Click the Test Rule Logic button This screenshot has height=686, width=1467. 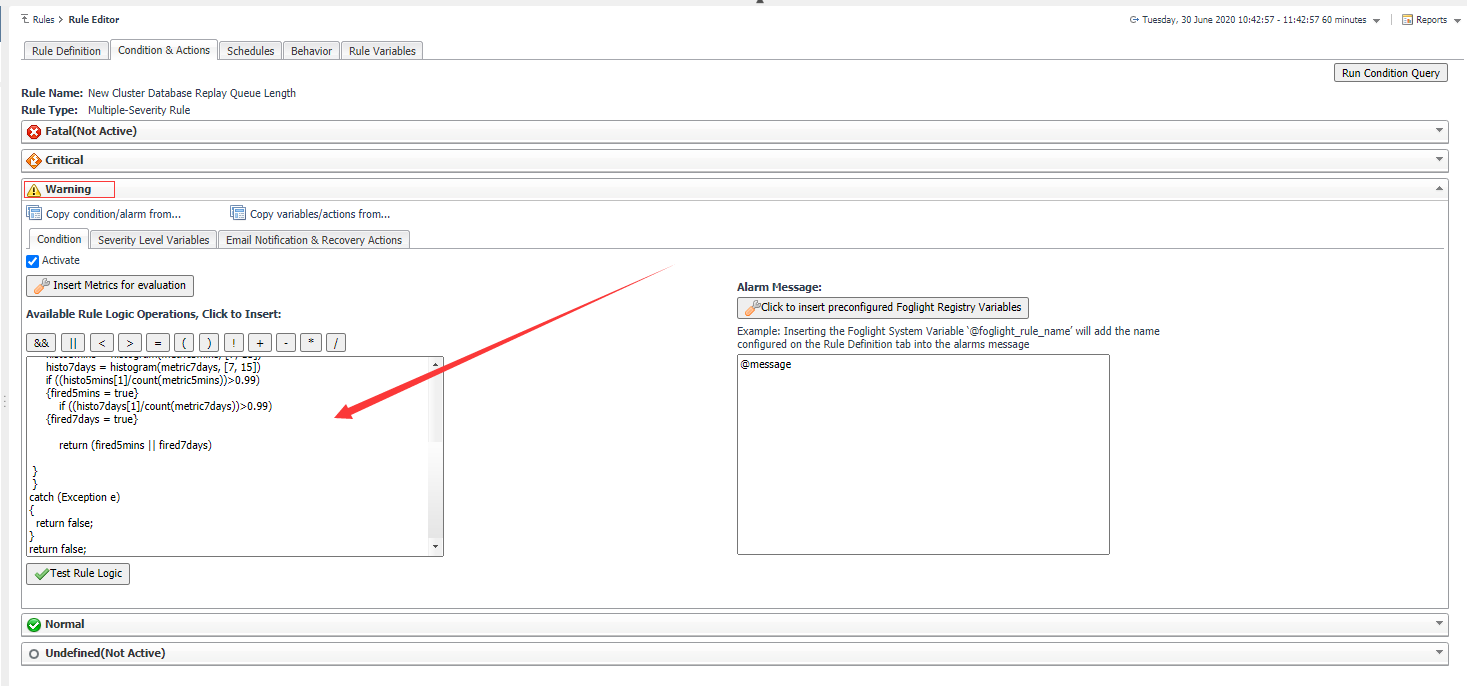pyautogui.click(x=77, y=573)
